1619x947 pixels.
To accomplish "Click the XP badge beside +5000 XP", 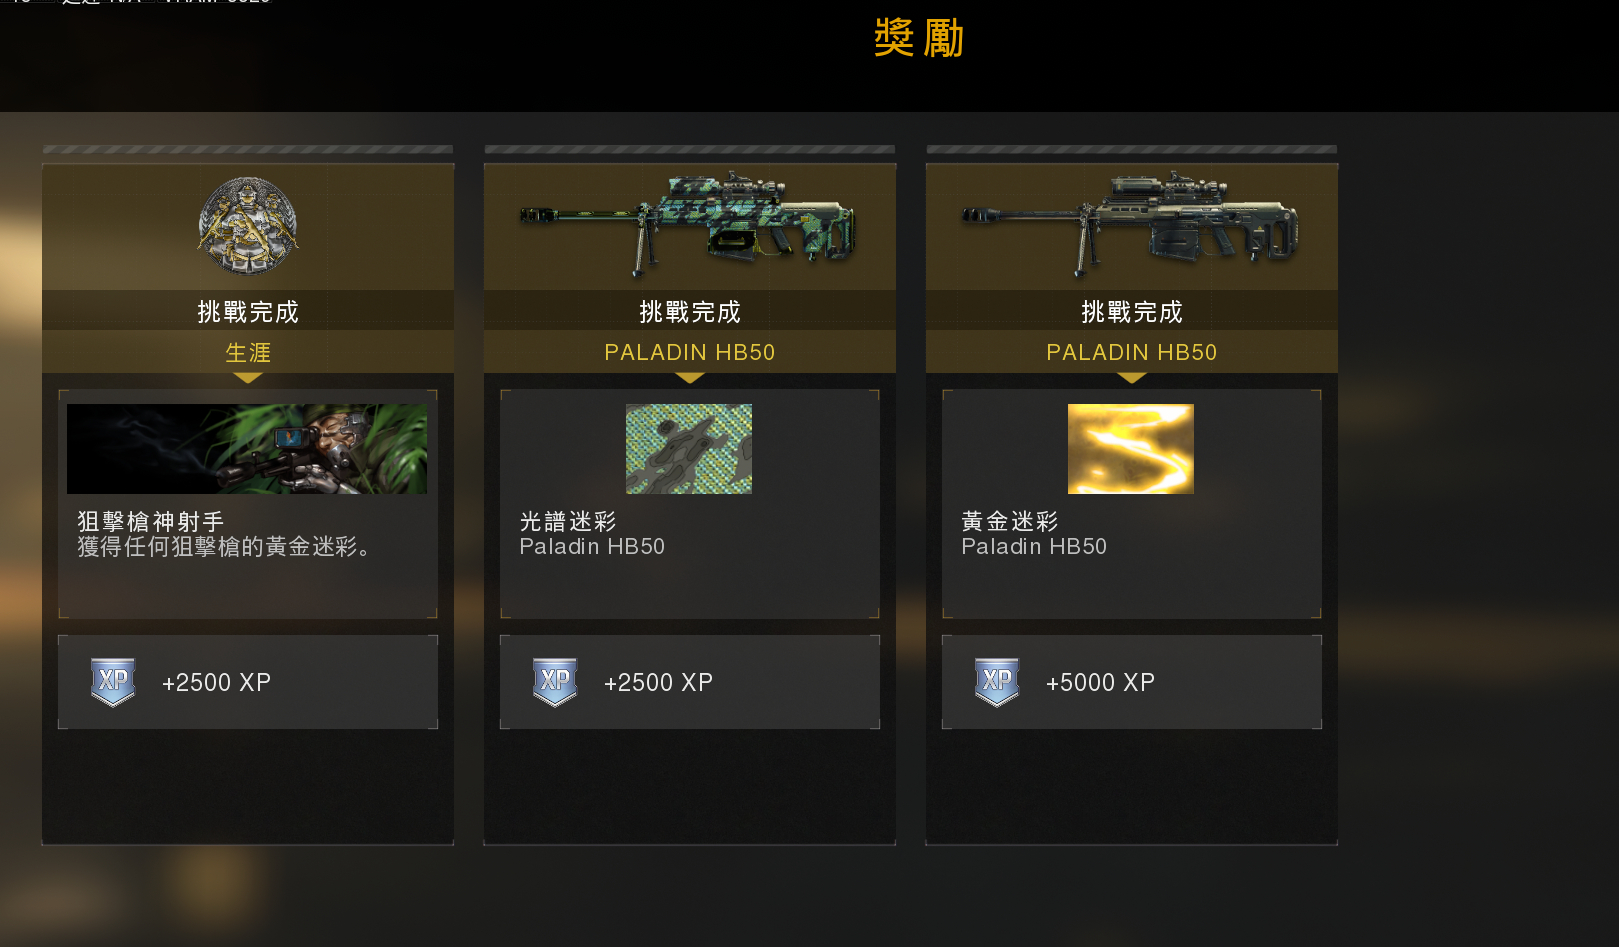I will point(997,682).
